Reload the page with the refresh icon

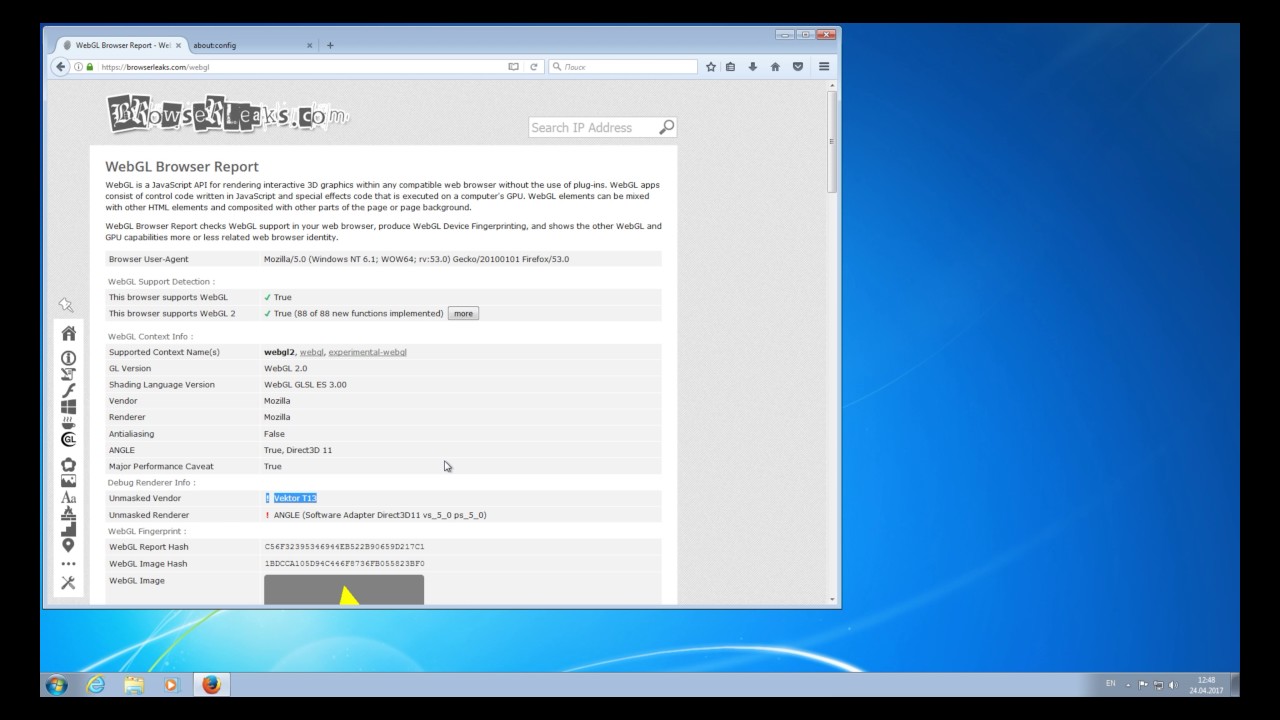(534, 67)
